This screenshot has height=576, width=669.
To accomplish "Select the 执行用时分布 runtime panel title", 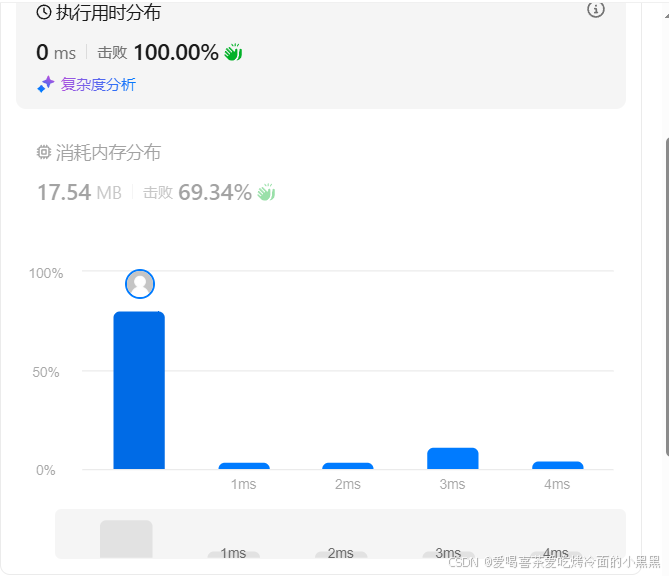I will pyautogui.click(x=108, y=13).
